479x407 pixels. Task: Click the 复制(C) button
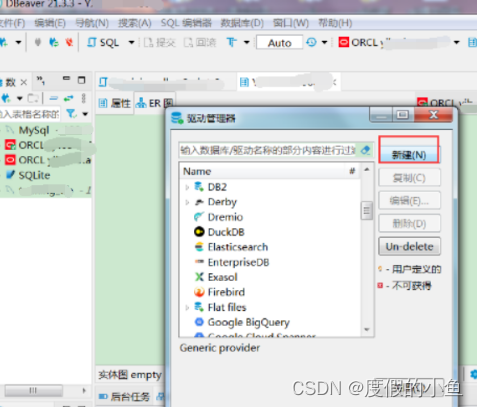click(409, 178)
